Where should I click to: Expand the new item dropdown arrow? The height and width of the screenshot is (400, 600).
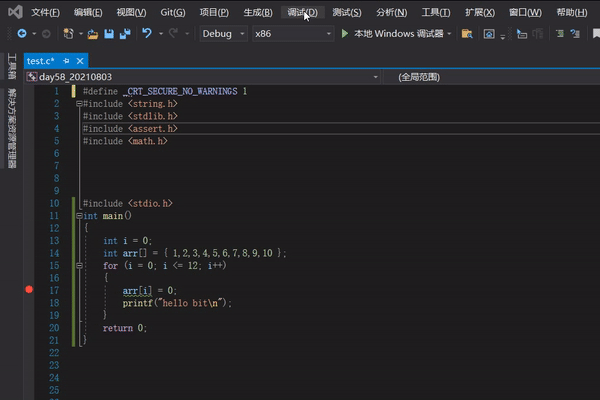[x=81, y=34]
